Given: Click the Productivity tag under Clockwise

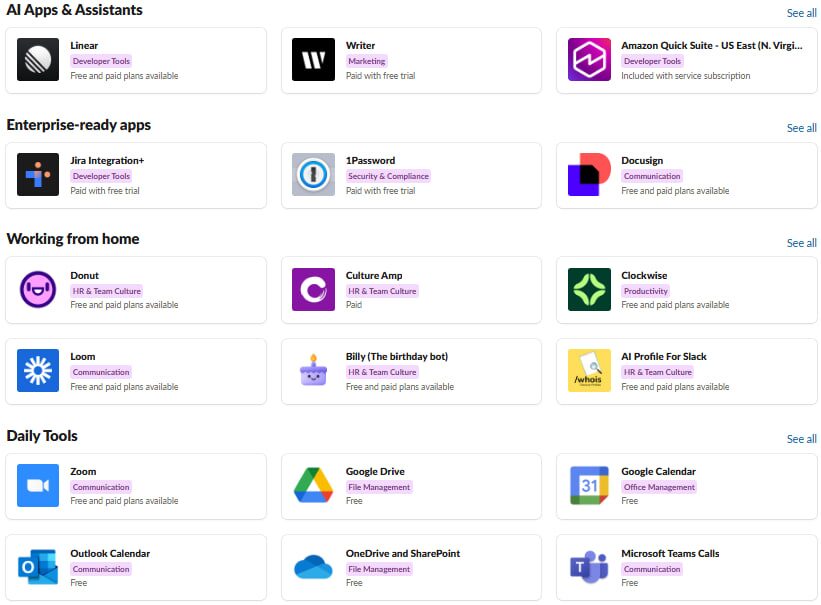Looking at the screenshot, I should click(645, 291).
